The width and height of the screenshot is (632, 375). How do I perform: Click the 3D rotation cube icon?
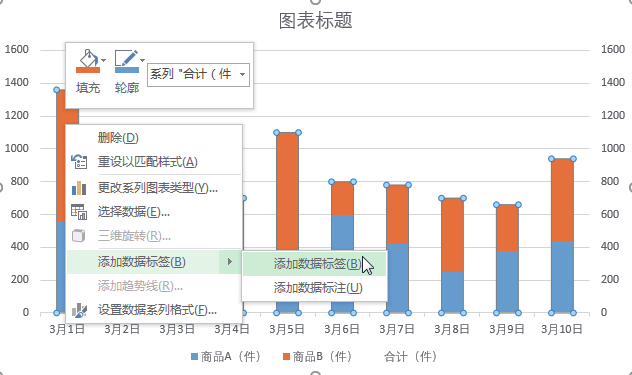79,235
